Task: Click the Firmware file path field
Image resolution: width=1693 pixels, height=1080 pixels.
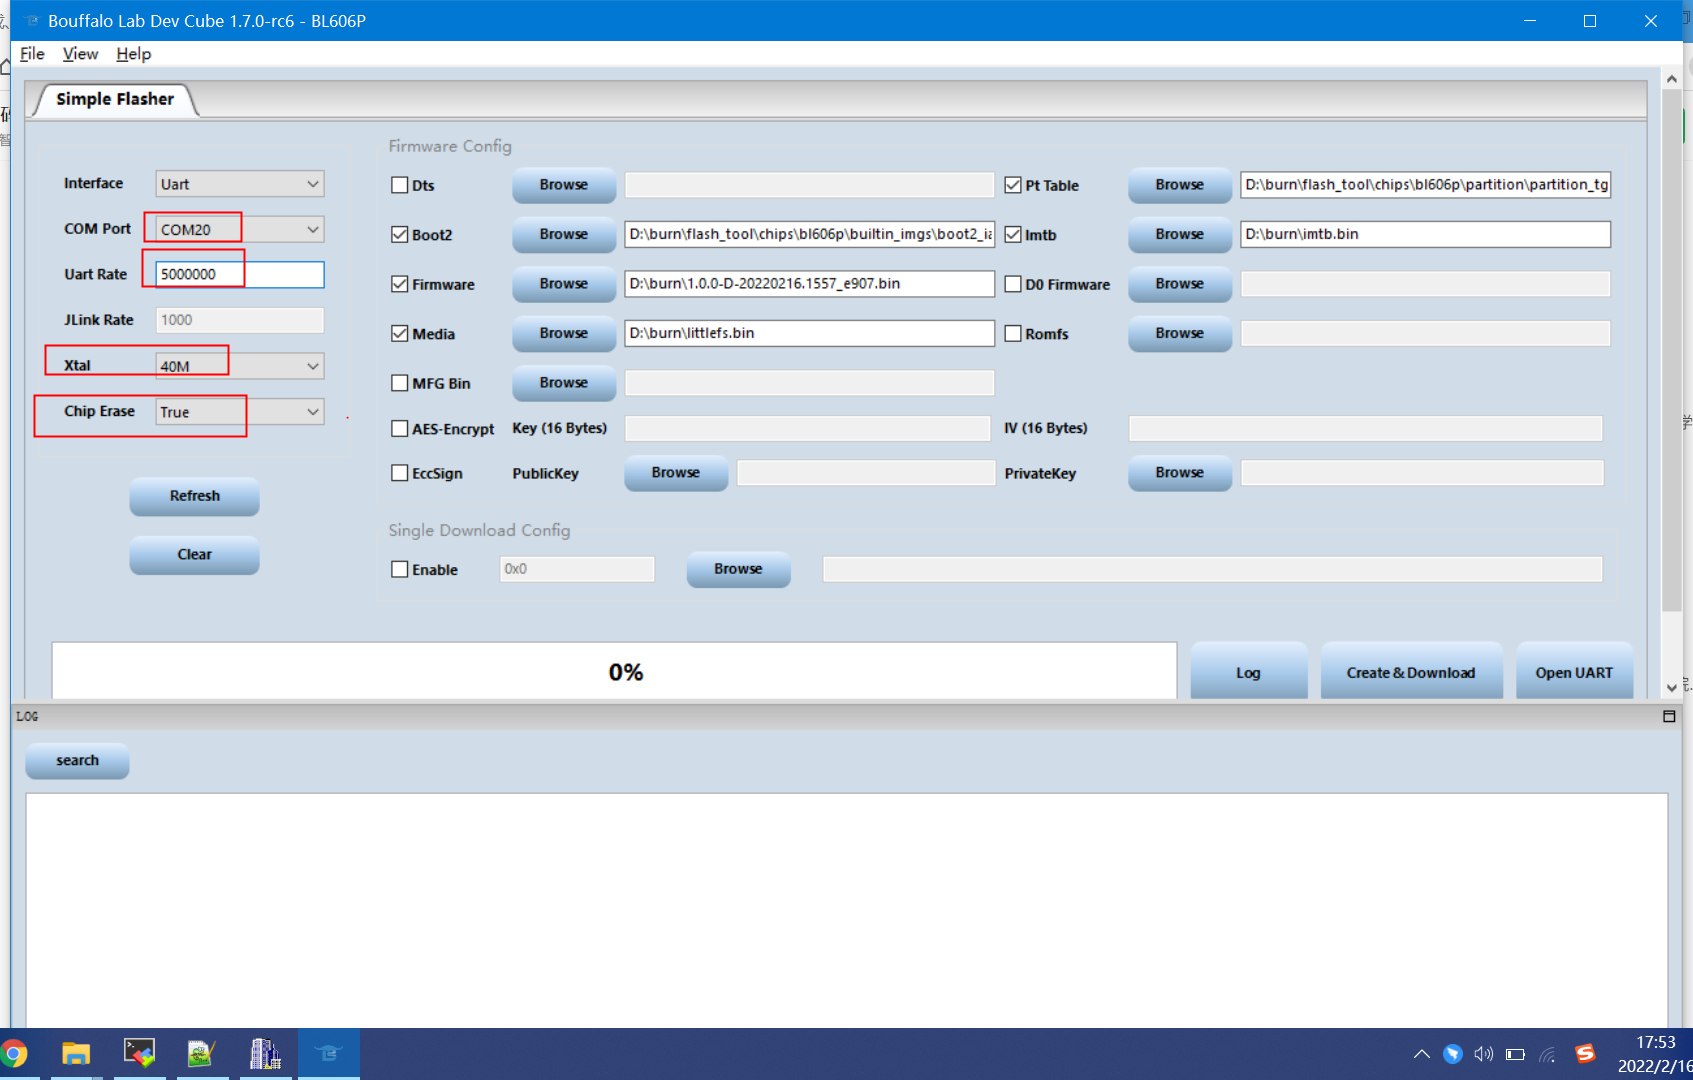Action: (x=810, y=284)
